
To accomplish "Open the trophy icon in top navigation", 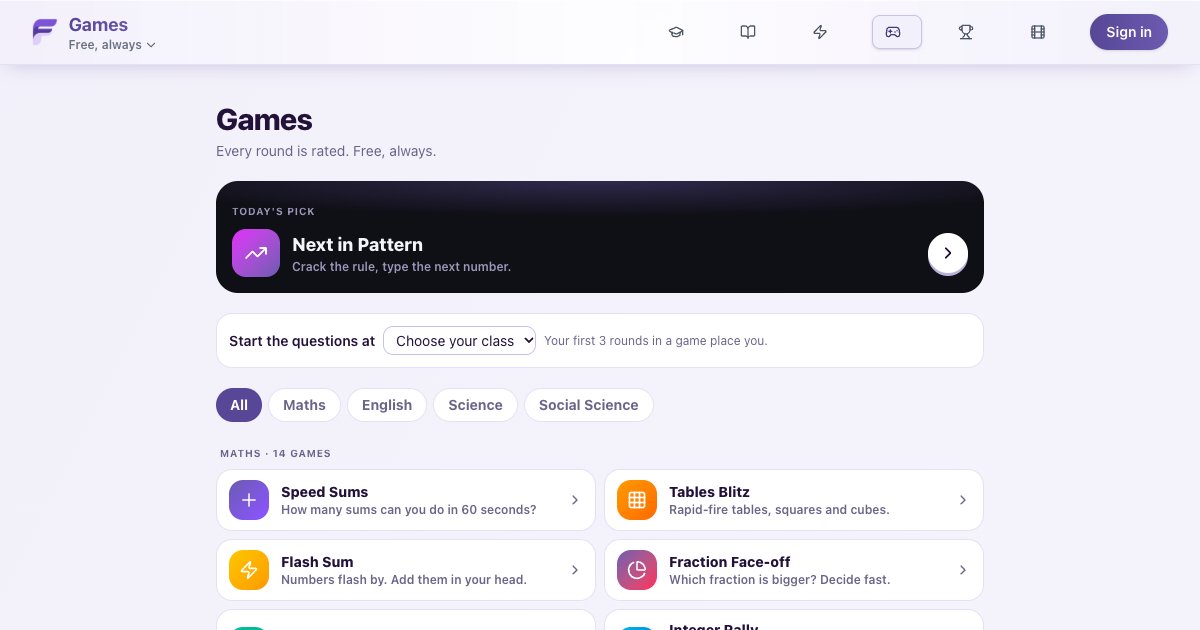I will 966,32.
